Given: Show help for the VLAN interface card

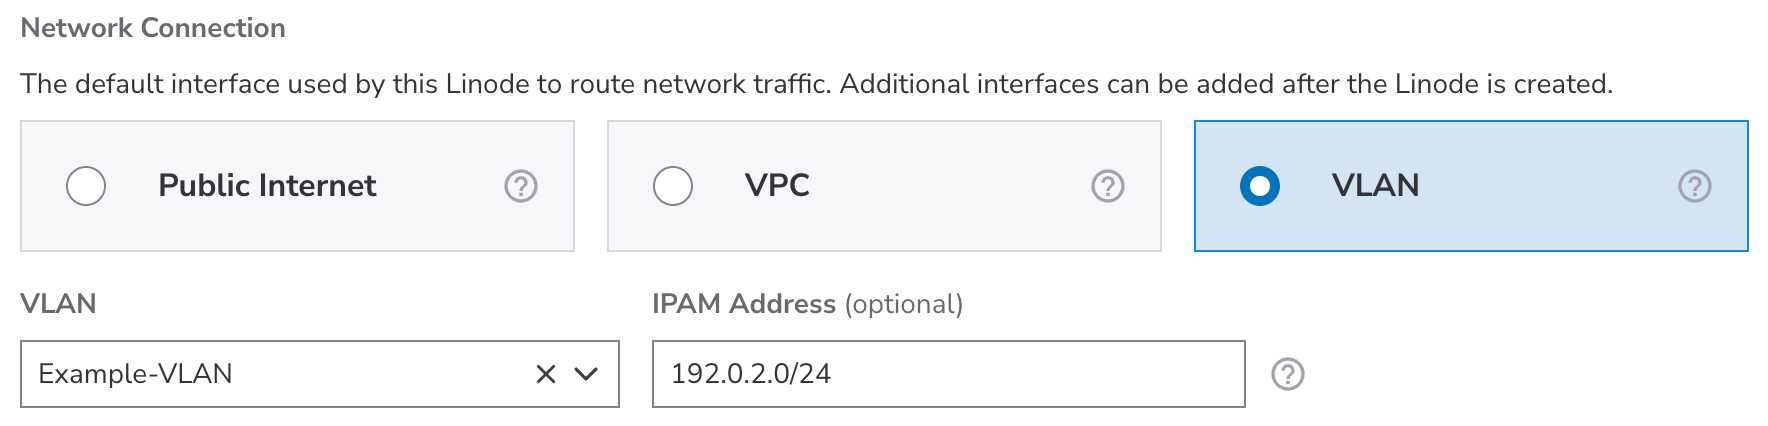Looking at the screenshot, I should click(x=1694, y=186).
